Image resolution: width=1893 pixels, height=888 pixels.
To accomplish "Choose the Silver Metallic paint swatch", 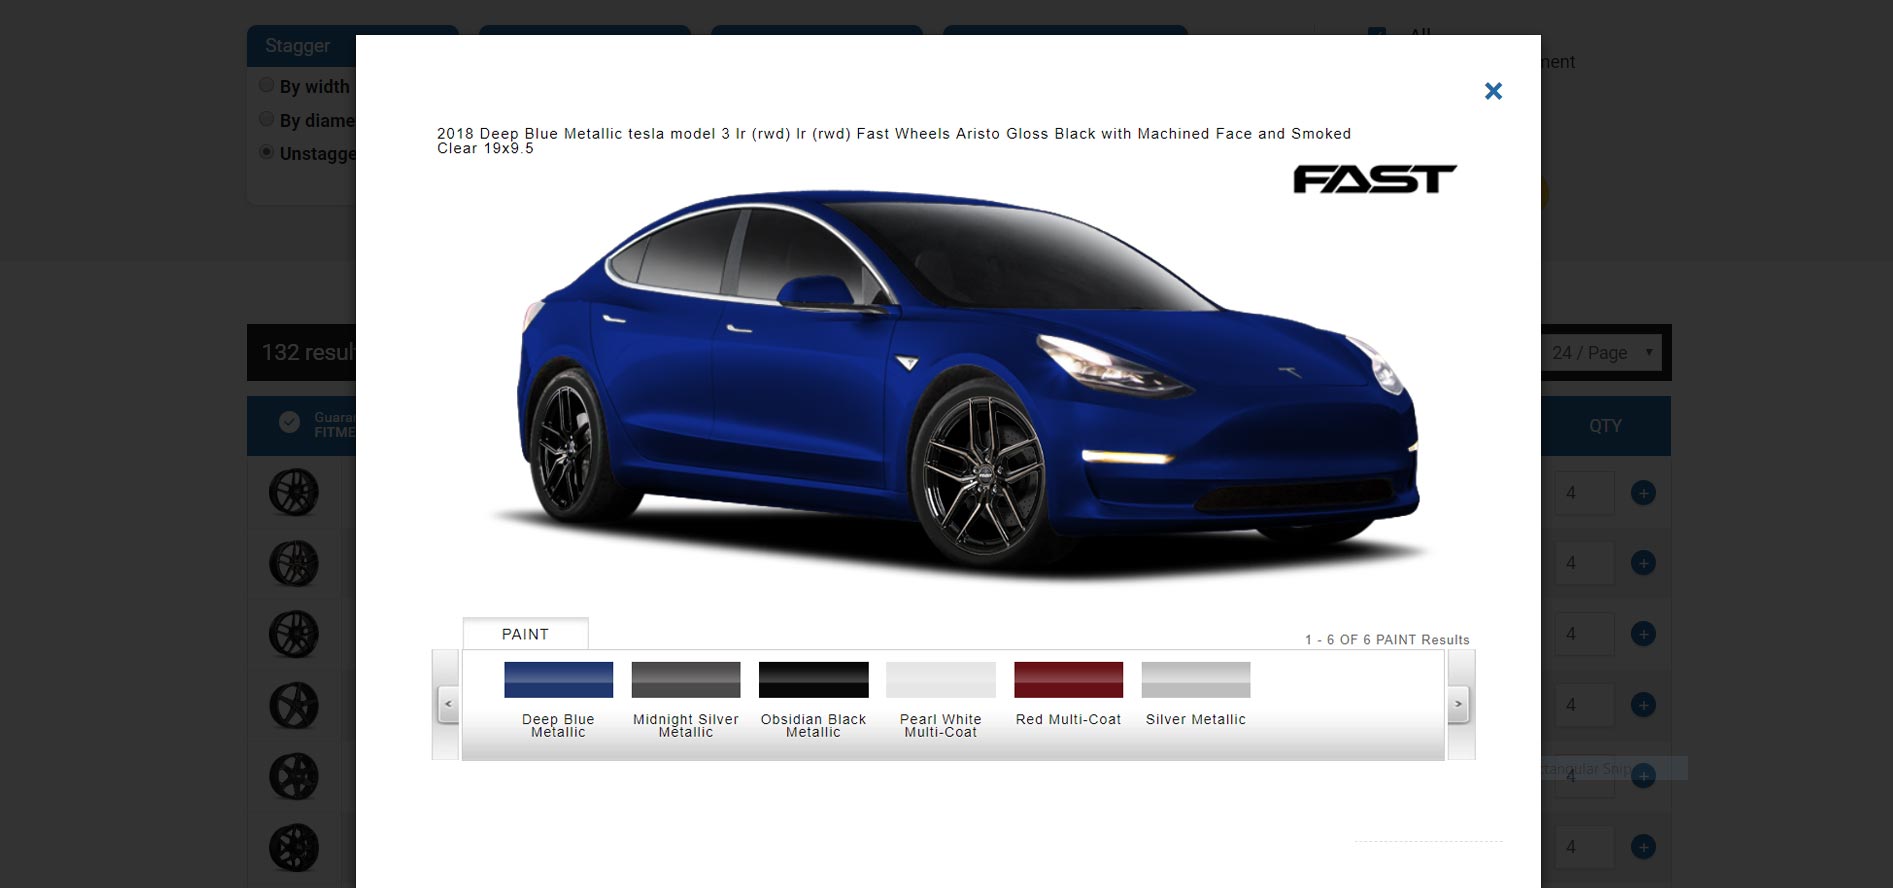I will 1195,680.
